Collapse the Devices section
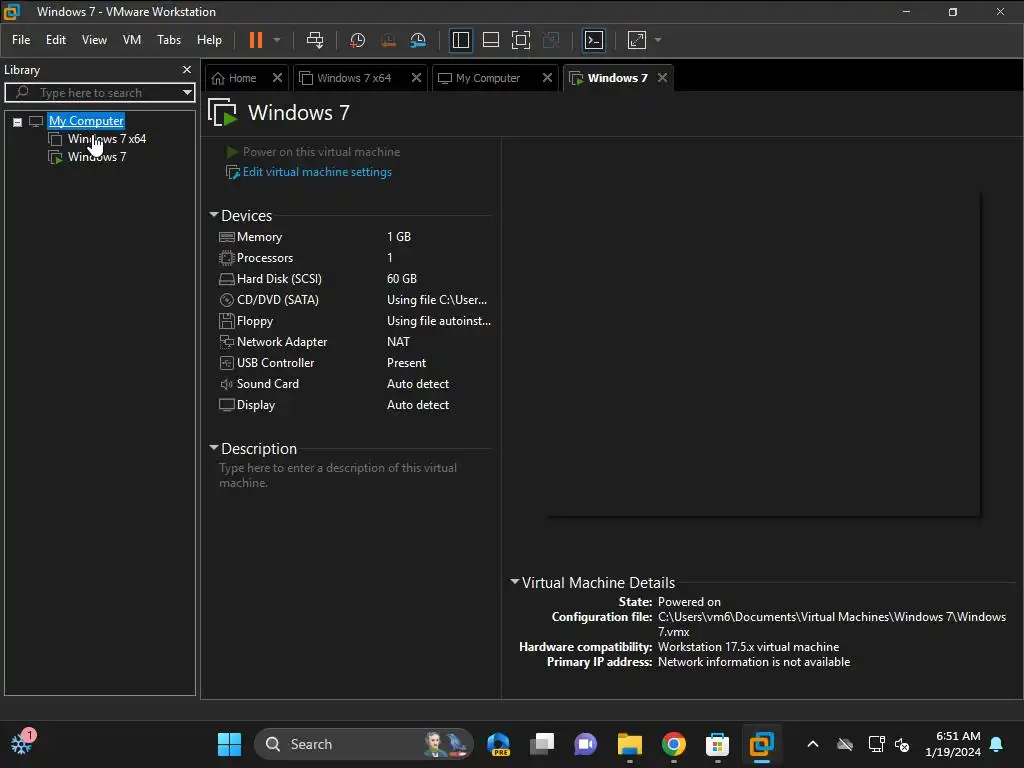 click(x=214, y=215)
